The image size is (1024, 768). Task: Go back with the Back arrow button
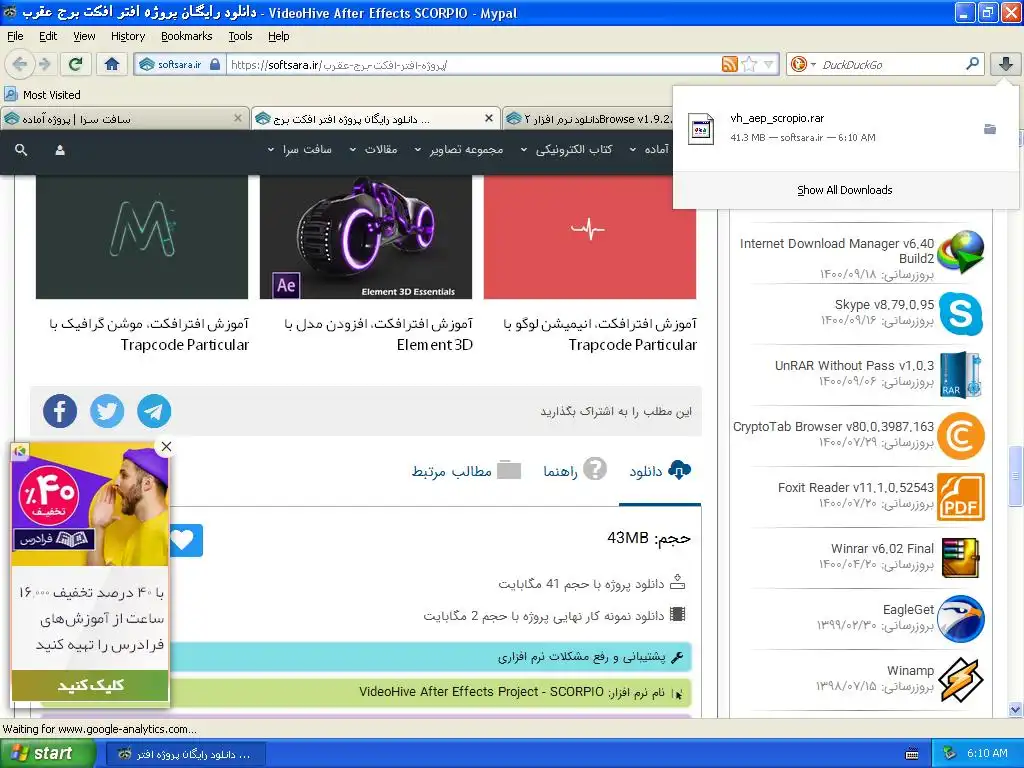pyautogui.click(x=20, y=64)
